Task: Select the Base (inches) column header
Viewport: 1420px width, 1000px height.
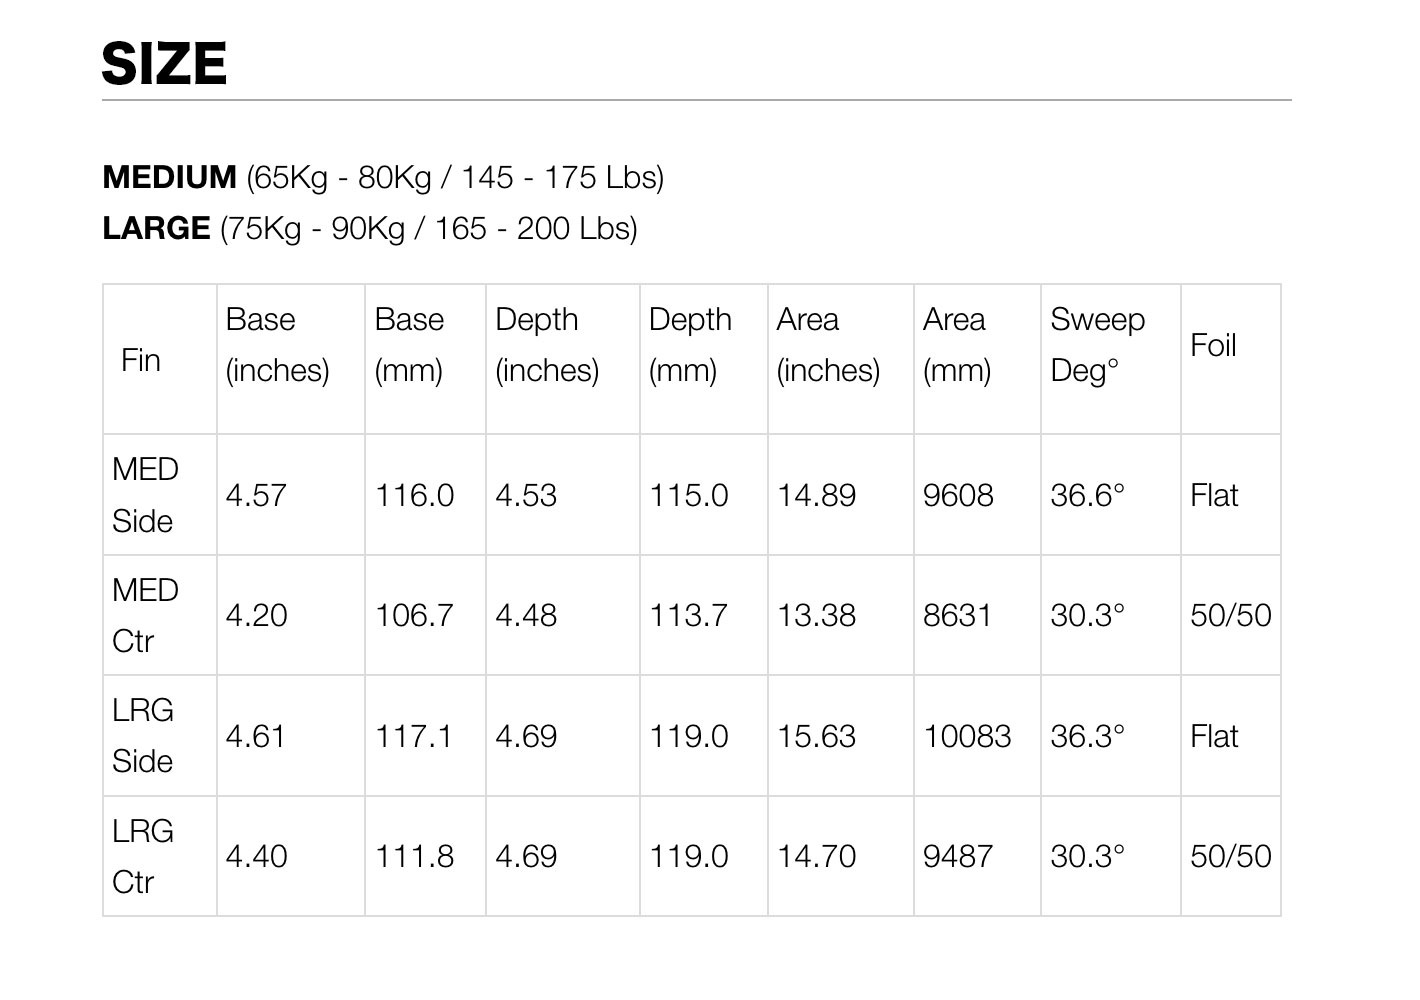Action: (x=277, y=345)
